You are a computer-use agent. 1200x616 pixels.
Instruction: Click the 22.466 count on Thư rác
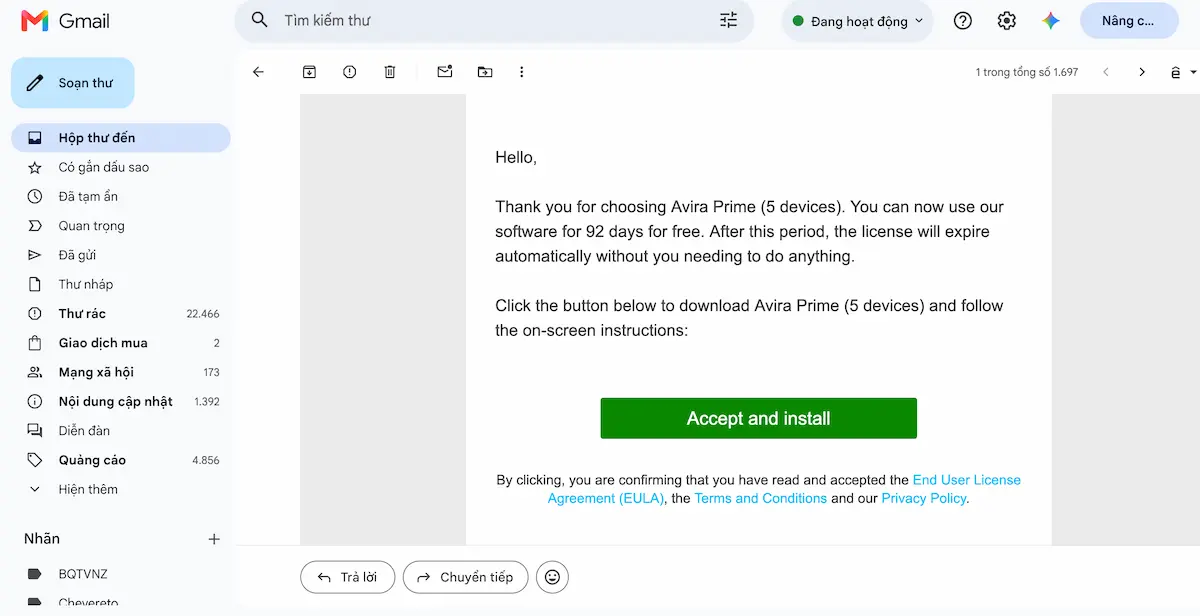click(203, 314)
